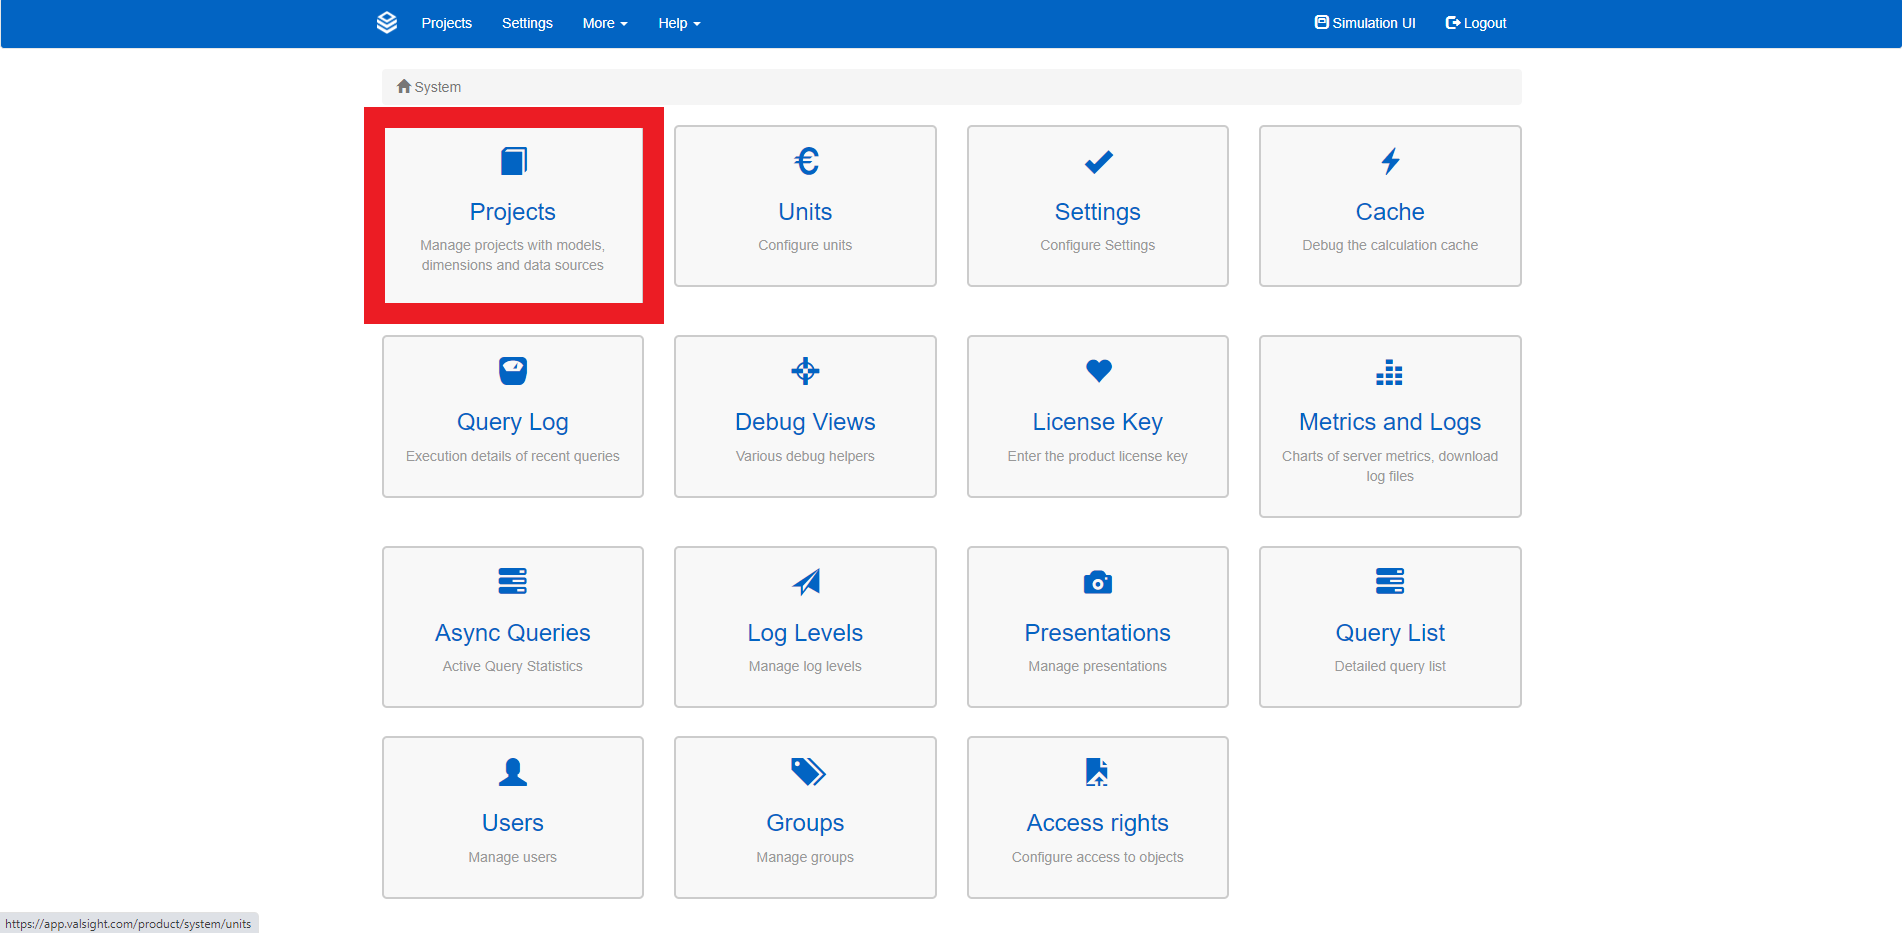Image resolution: width=1902 pixels, height=933 pixels.
Task: Open Settings in the top navigation bar
Action: coord(527,23)
